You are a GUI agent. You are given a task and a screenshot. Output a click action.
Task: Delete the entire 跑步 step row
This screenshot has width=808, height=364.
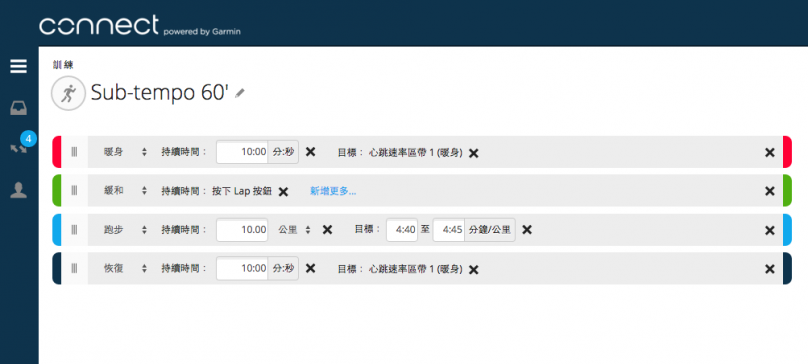coord(769,230)
